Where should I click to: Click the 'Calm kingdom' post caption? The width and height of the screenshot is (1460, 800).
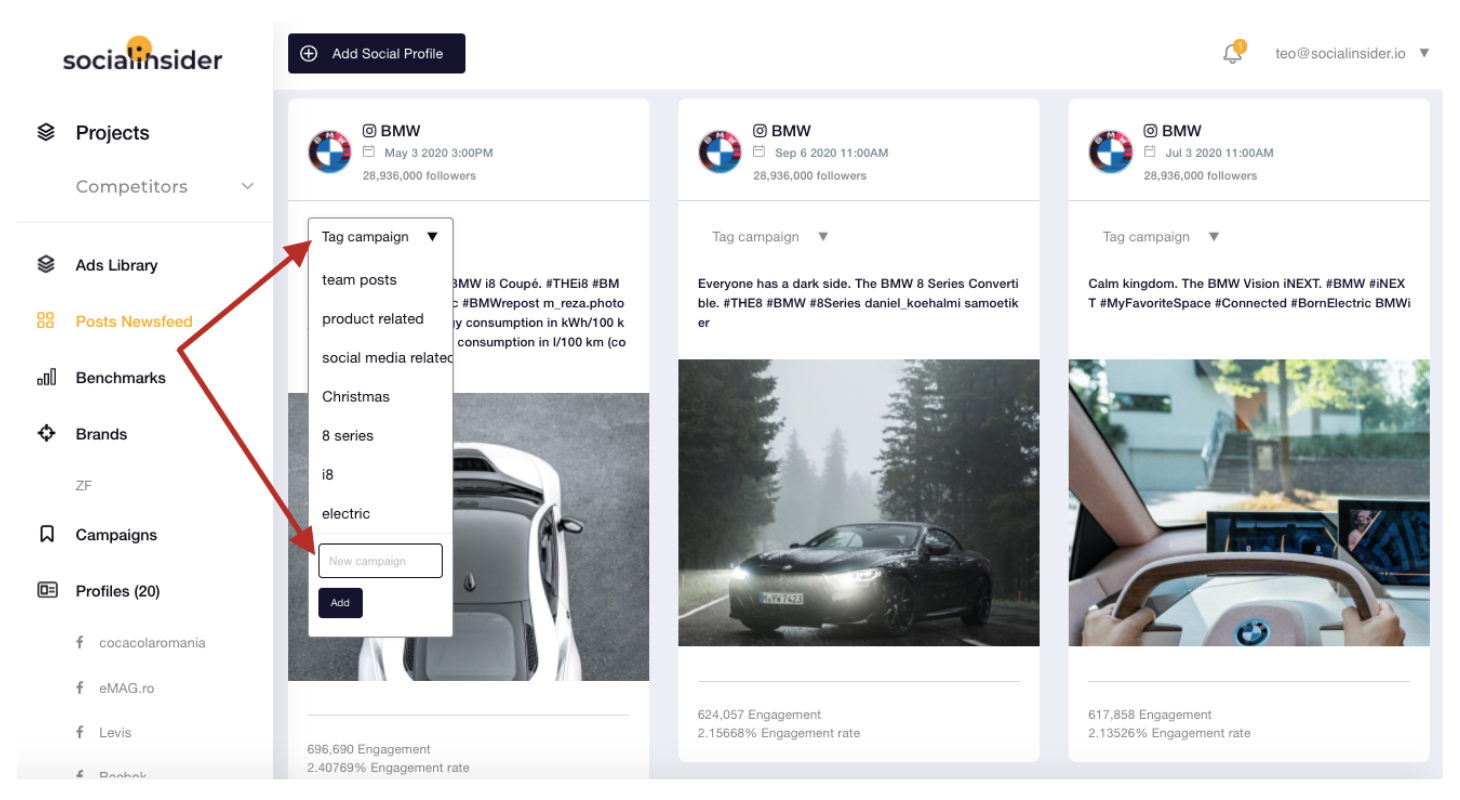(x=1249, y=293)
